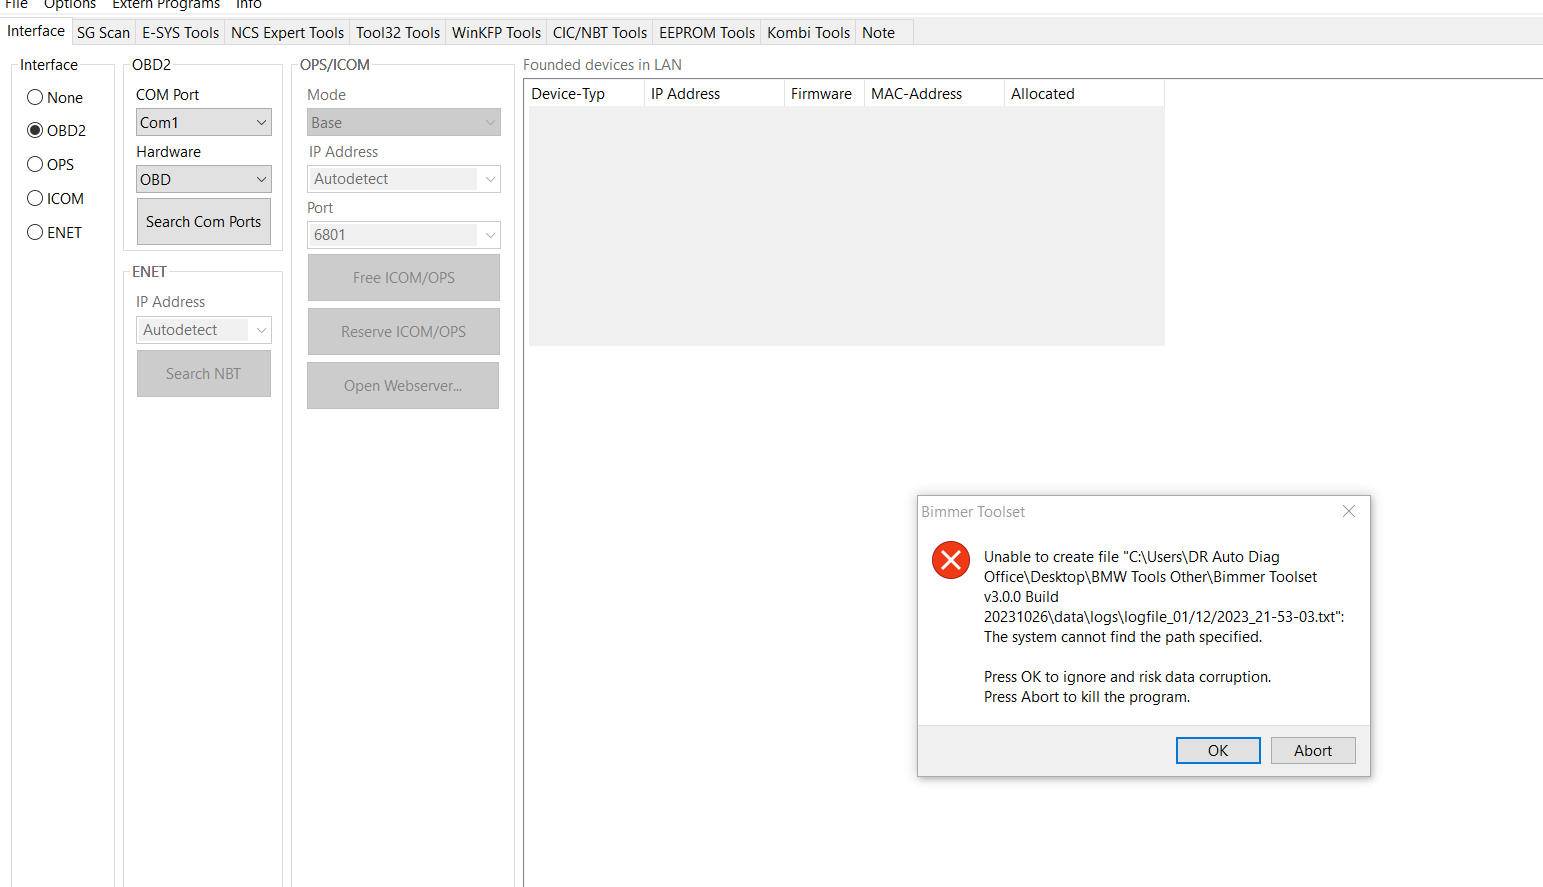Sort by the Device-Typ column header
Screen dimensions: 1543x887
click(x=586, y=94)
